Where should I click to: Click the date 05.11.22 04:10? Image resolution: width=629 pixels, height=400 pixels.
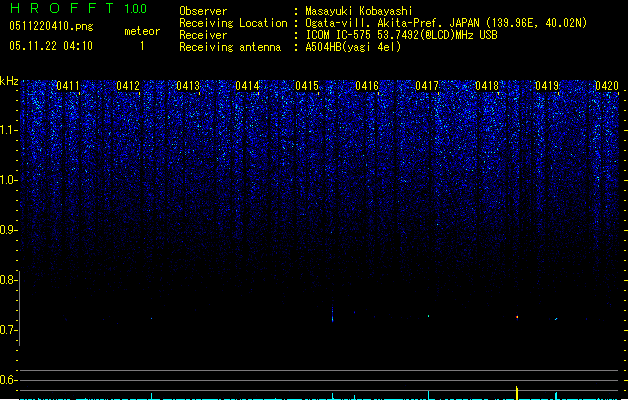(51, 46)
